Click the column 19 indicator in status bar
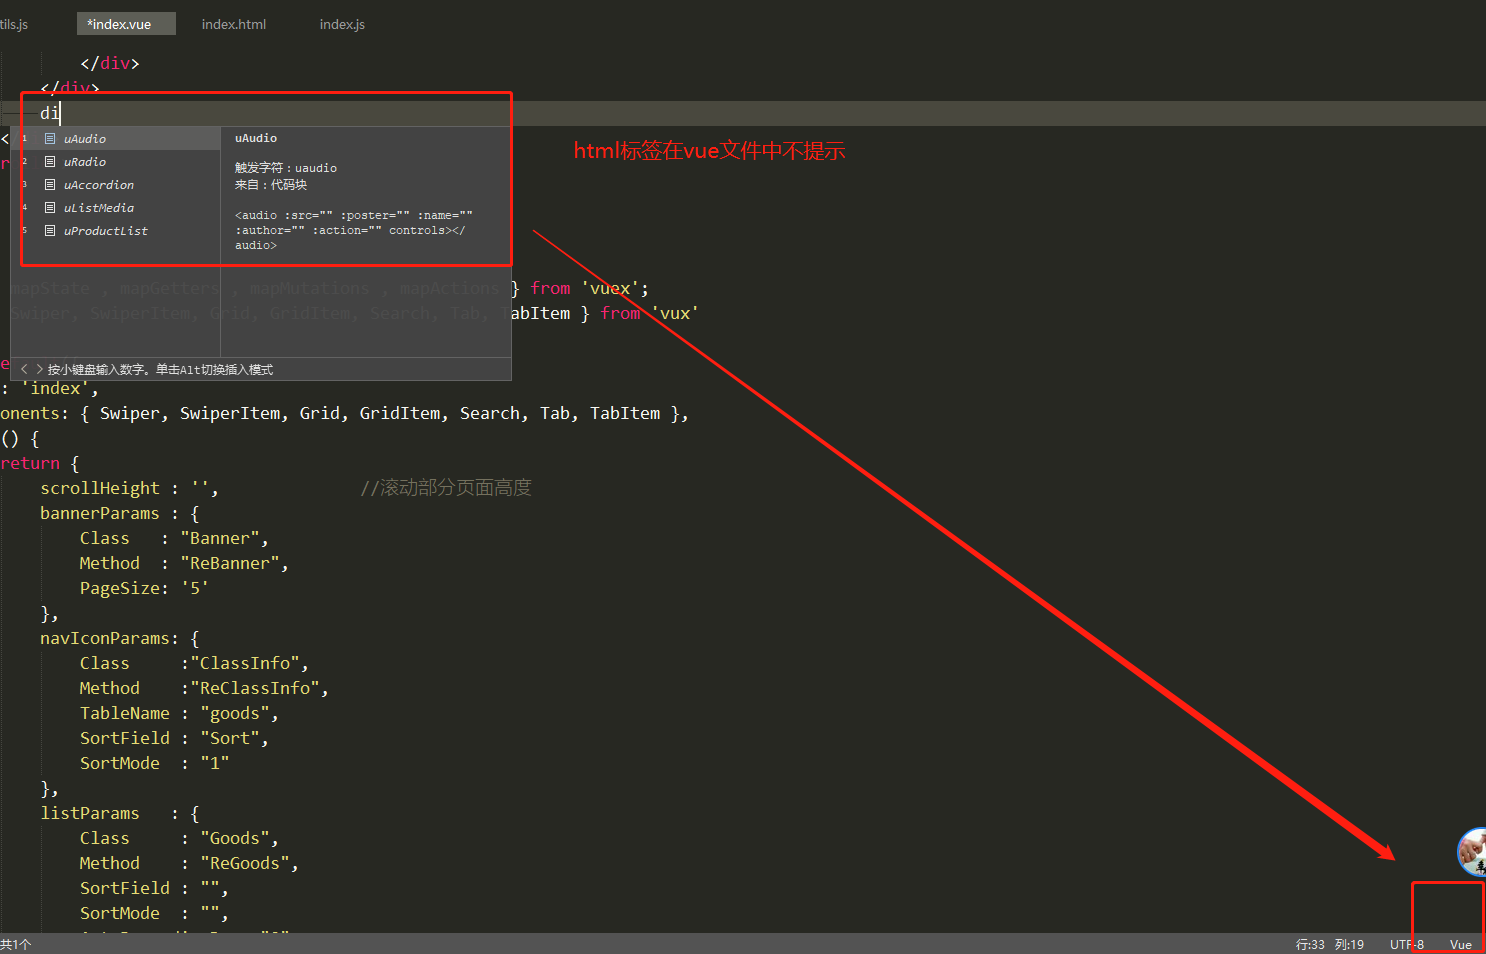1486x954 pixels. click(1349, 944)
